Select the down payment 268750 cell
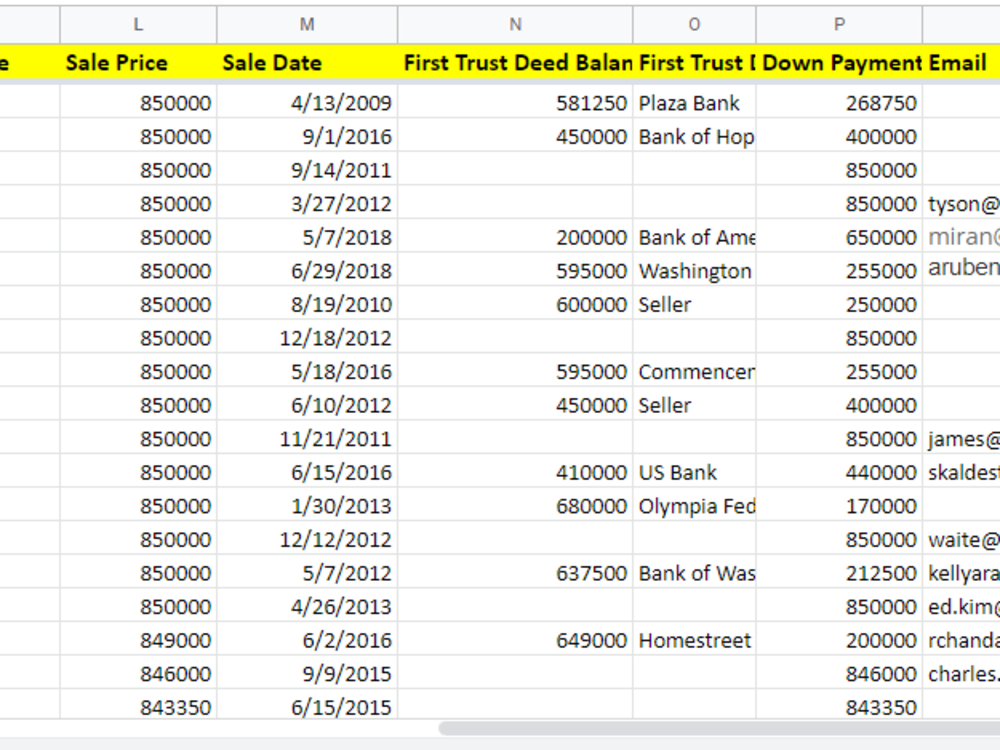 coord(839,103)
